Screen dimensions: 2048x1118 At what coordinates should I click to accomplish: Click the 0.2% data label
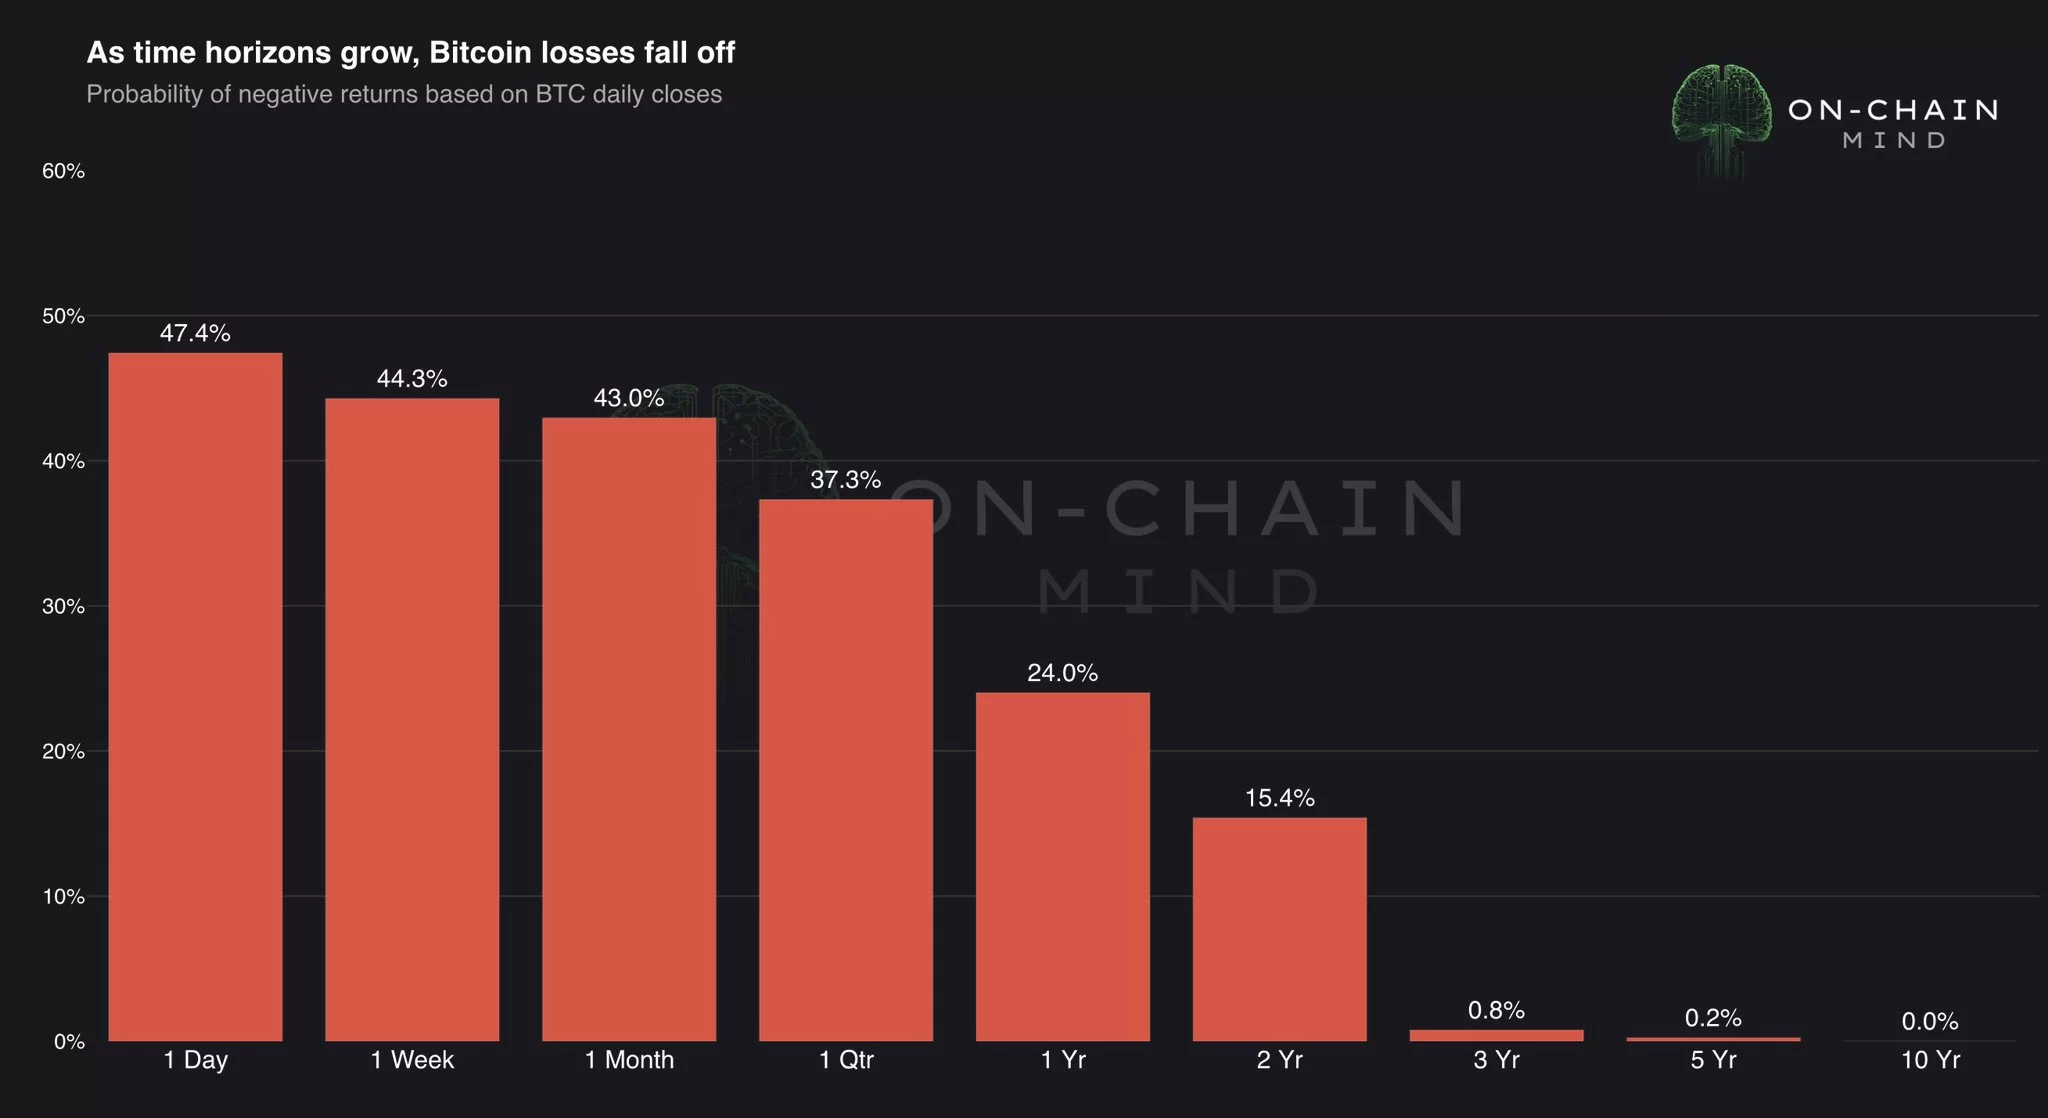pos(1713,1018)
